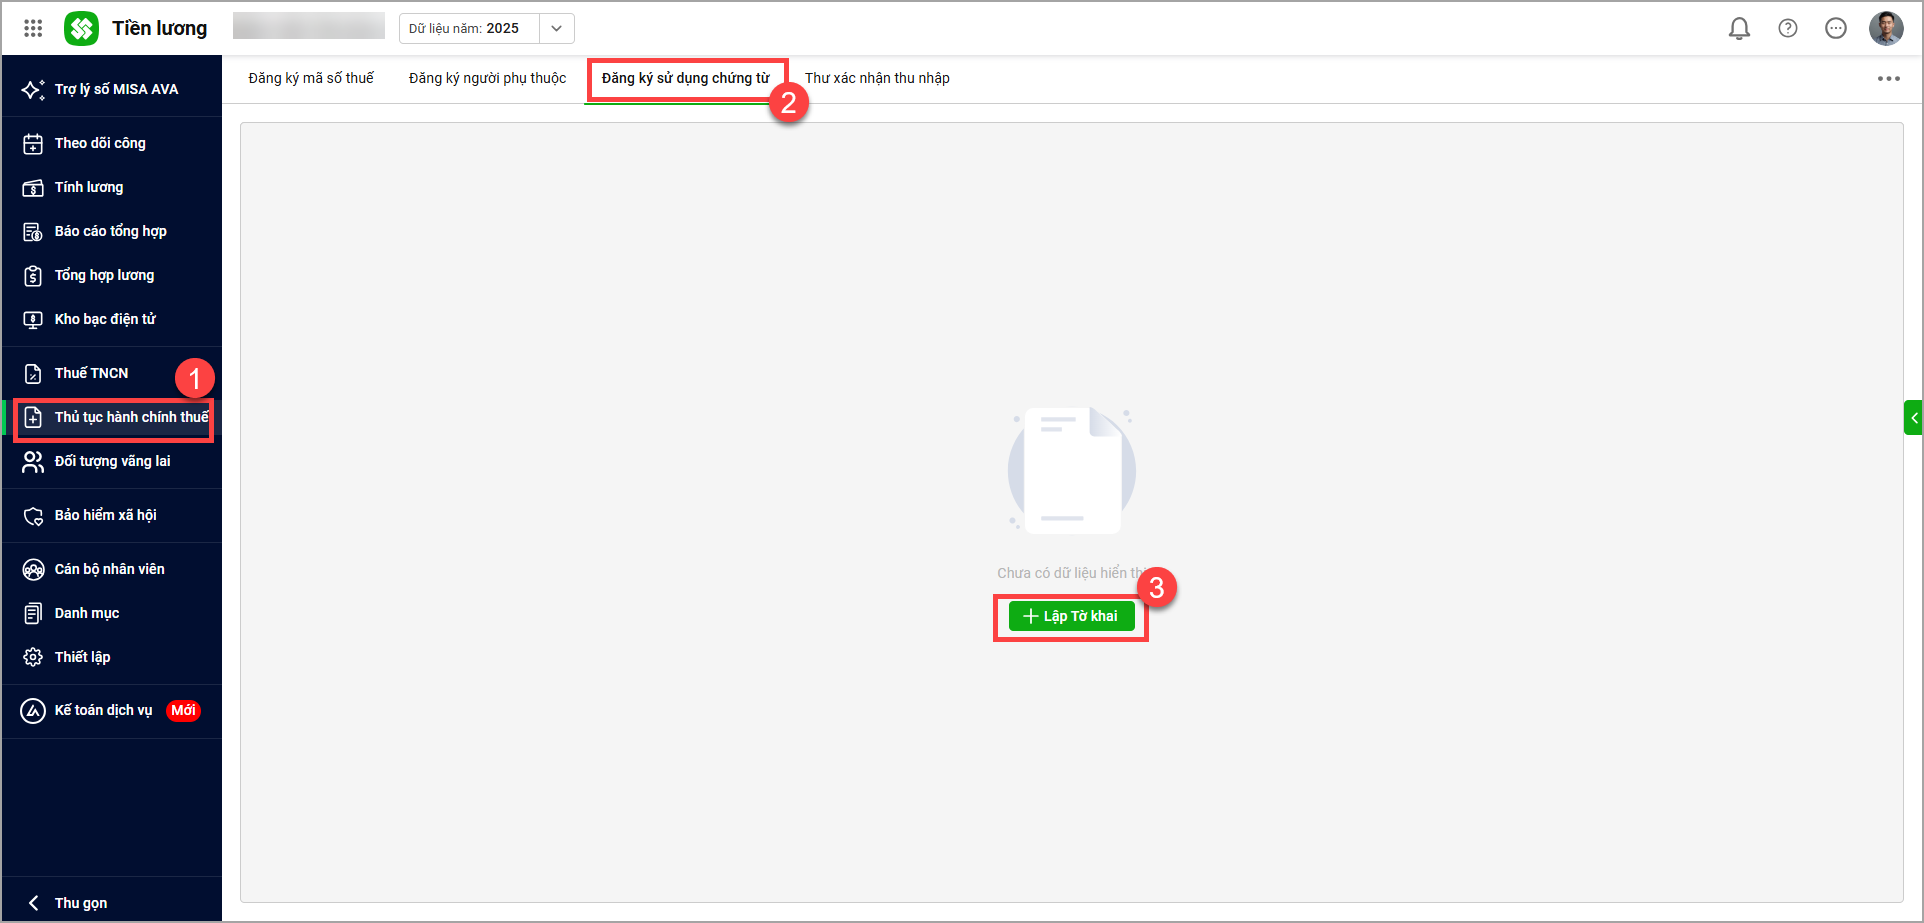Switch to Thư xác nhận thu nhập tab
This screenshot has height=923, width=1924.
[877, 78]
